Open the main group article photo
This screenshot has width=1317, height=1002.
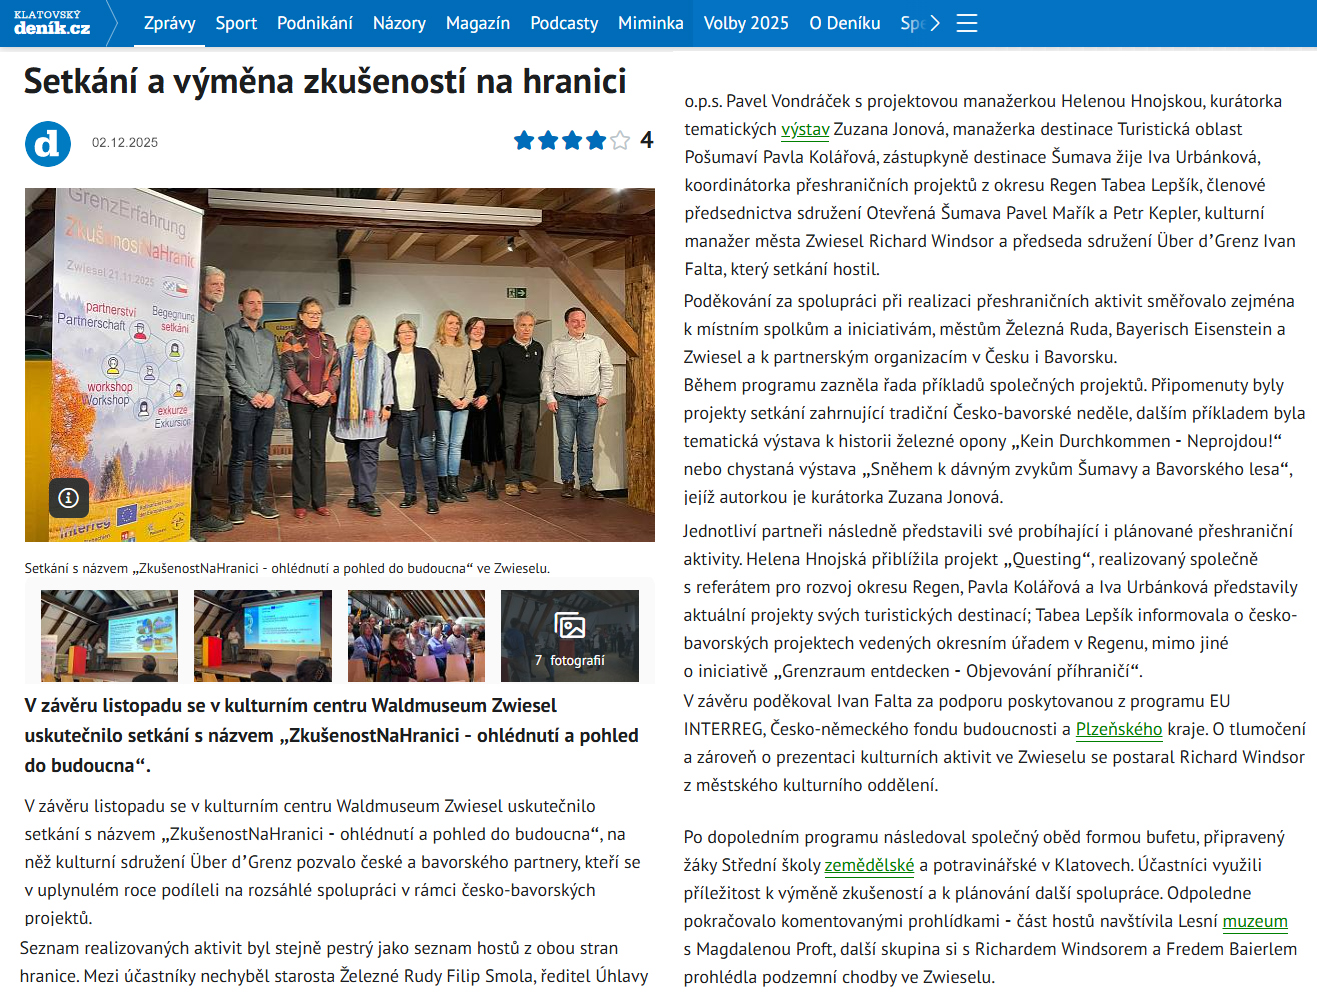pos(340,365)
